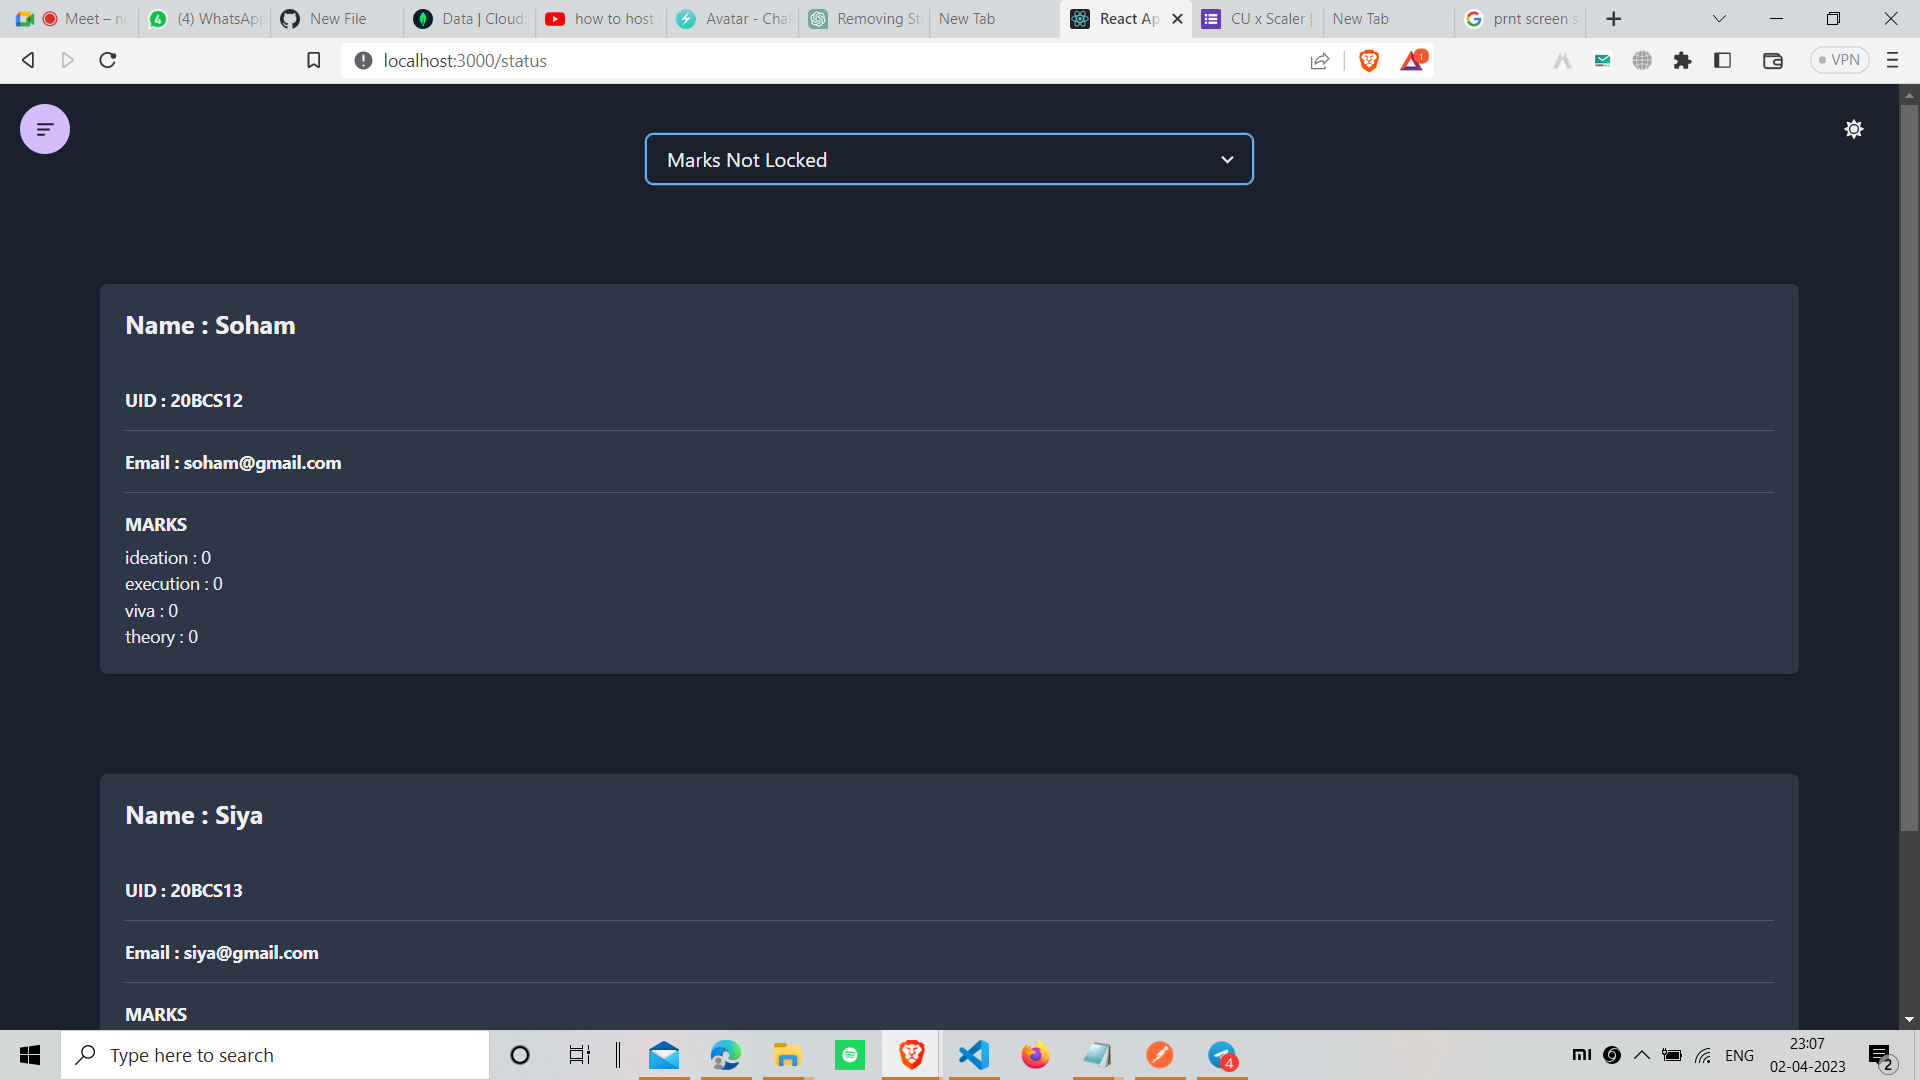Open the Brave hamburger menu
Viewport: 1920px width, 1080px height.
click(1892, 60)
